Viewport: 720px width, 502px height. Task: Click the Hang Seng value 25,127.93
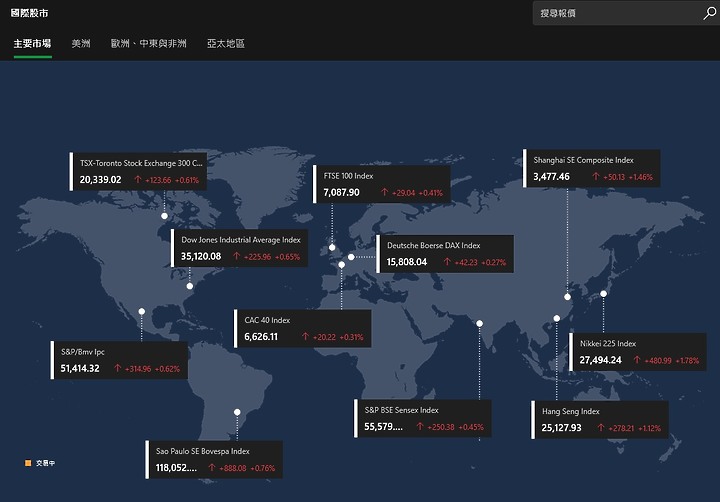click(x=561, y=428)
